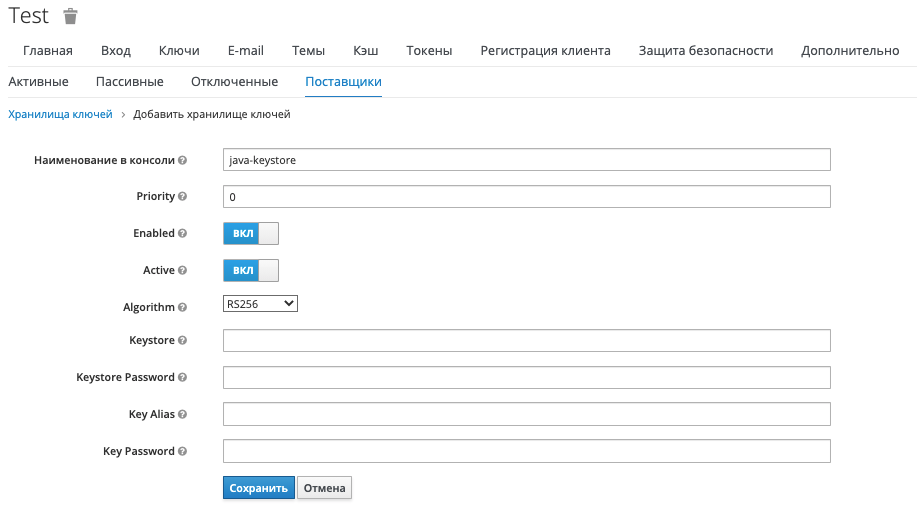The width and height of the screenshot is (917, 519).
Task: Click help icon beside Наименование в консоли
Action: (183, 160)
